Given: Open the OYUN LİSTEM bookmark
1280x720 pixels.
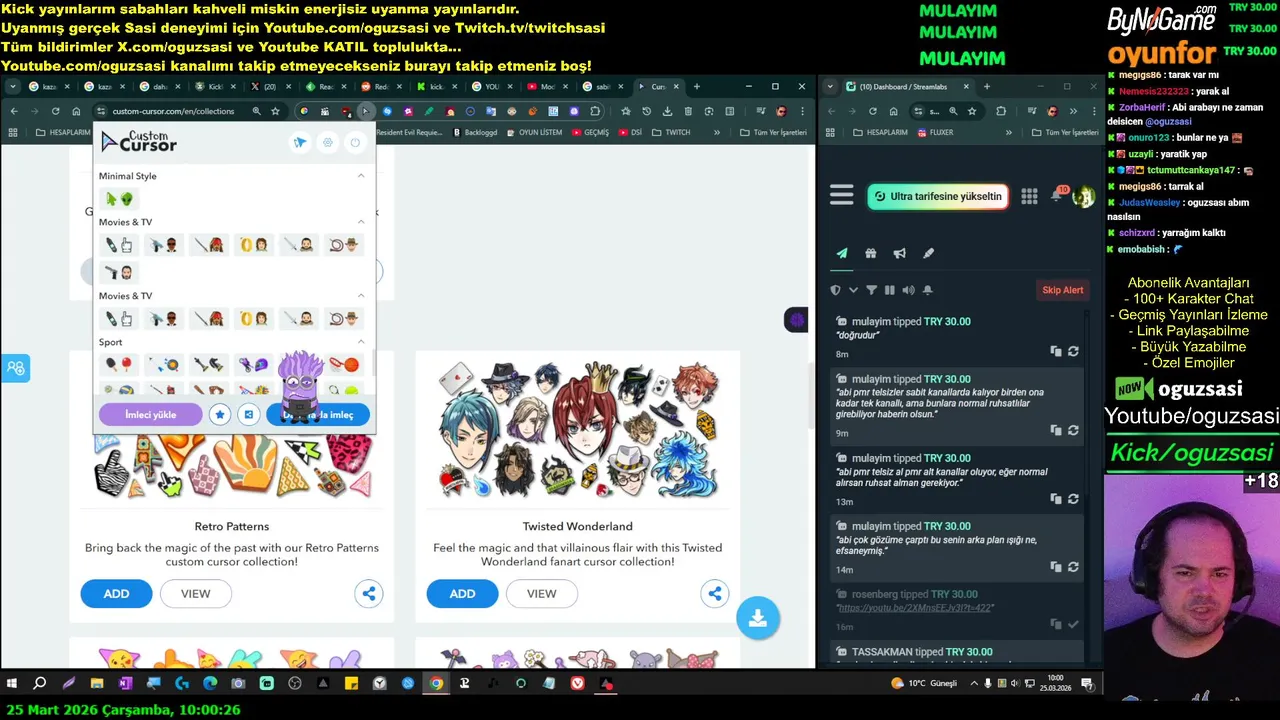Looking at the screenshot, I should [x=533, y=132].
